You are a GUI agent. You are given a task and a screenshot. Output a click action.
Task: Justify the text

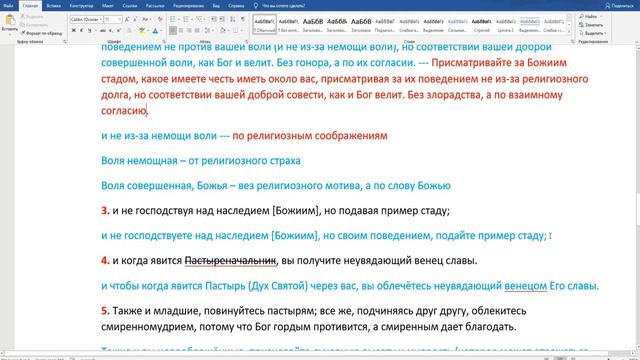click(x=198, y=31)
